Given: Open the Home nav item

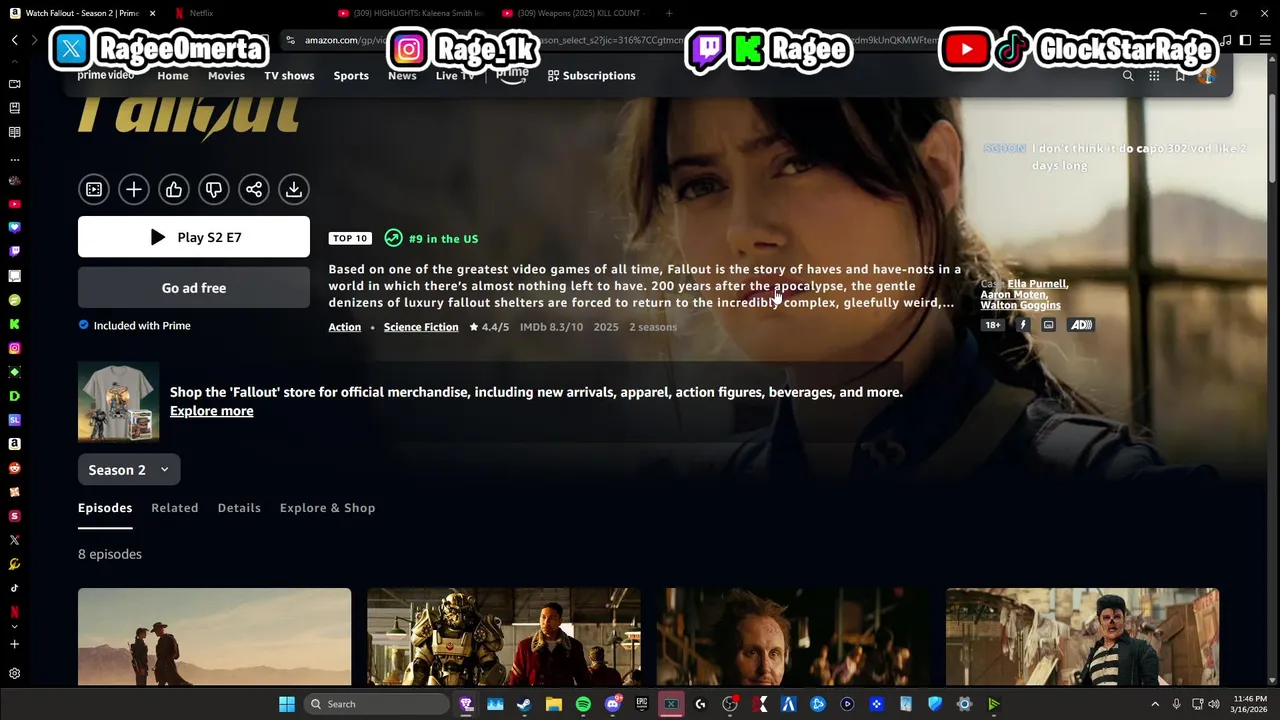Looking at the screenshot, I should [173, 76].
